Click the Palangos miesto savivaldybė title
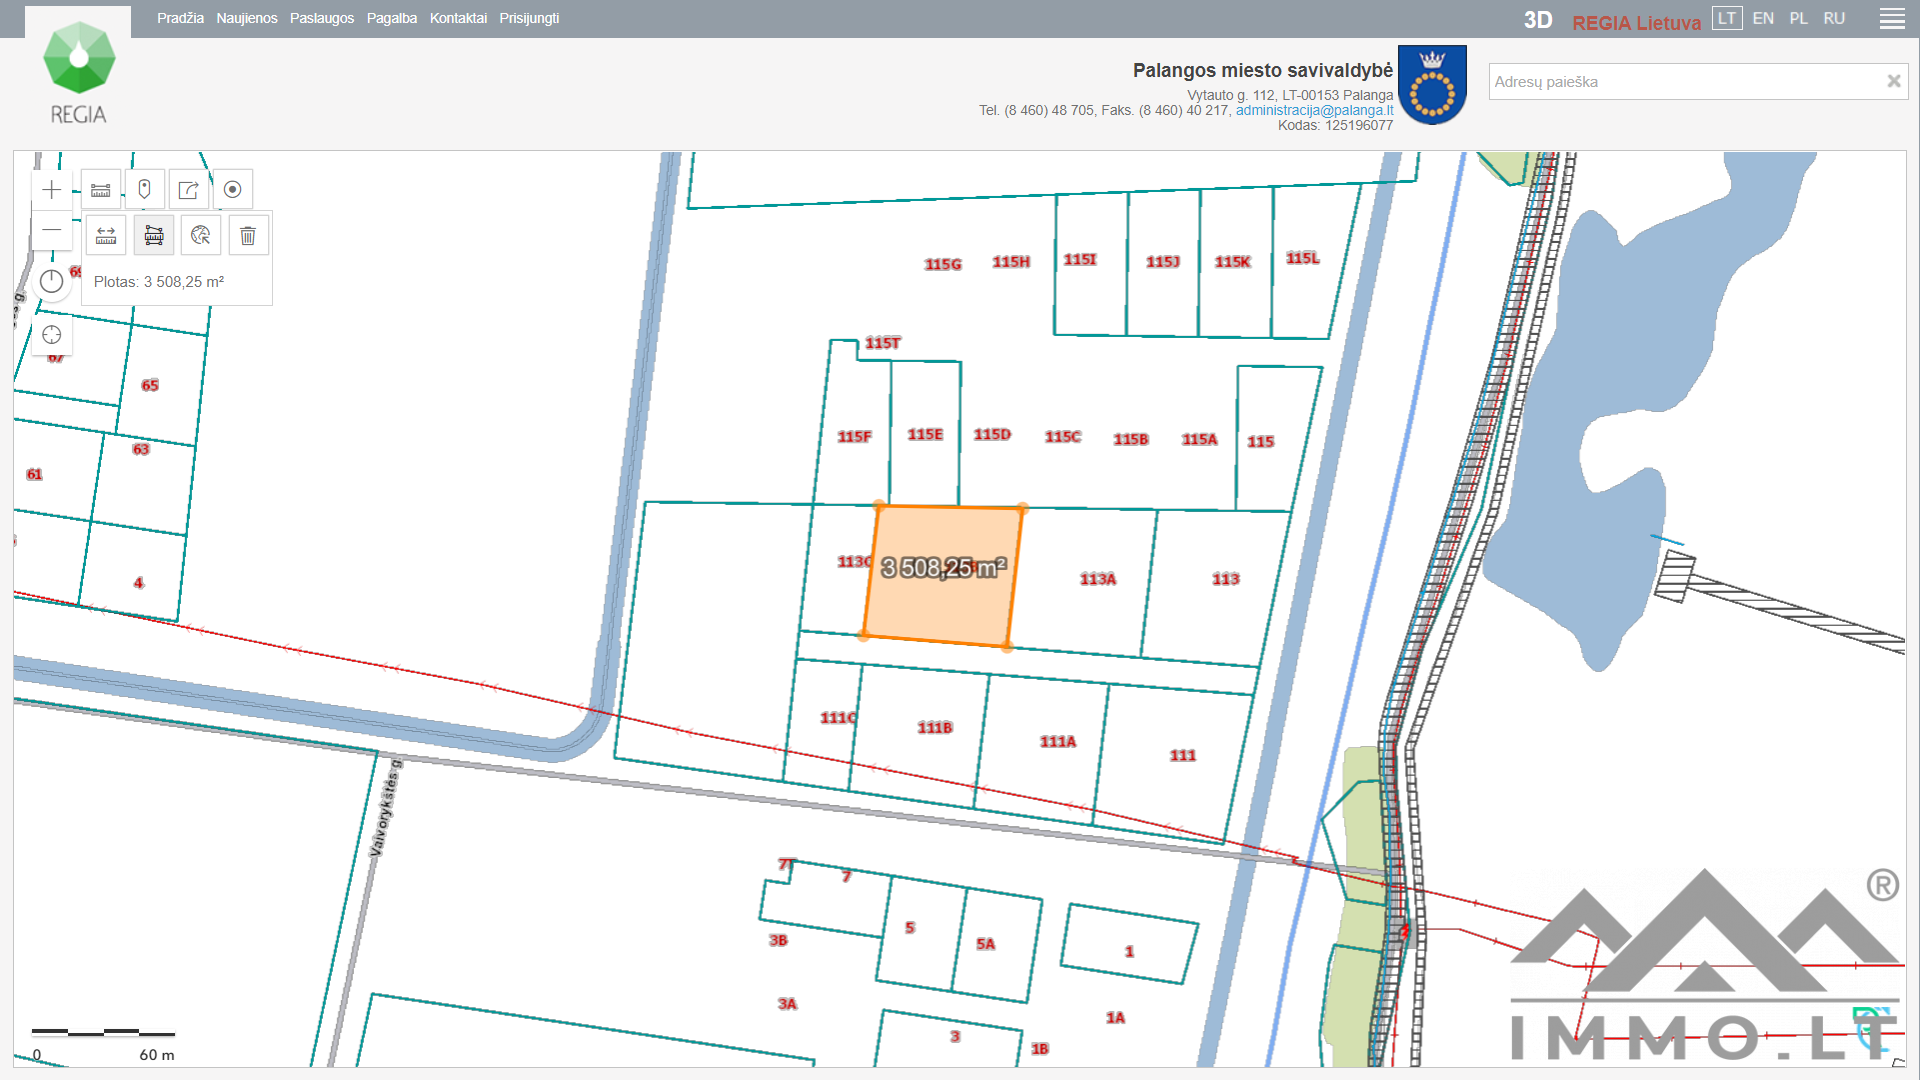 [x=1262, y=70]
